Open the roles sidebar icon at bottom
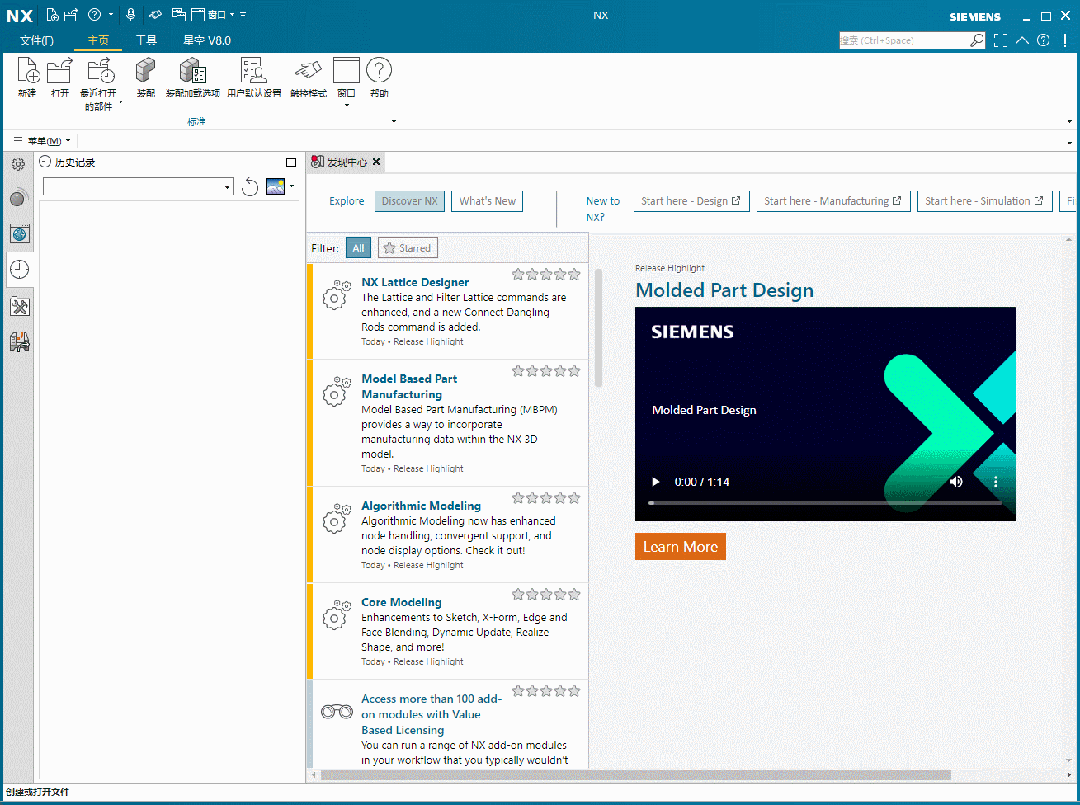Viewport: 1080px width, 805px height. [19, 342]
